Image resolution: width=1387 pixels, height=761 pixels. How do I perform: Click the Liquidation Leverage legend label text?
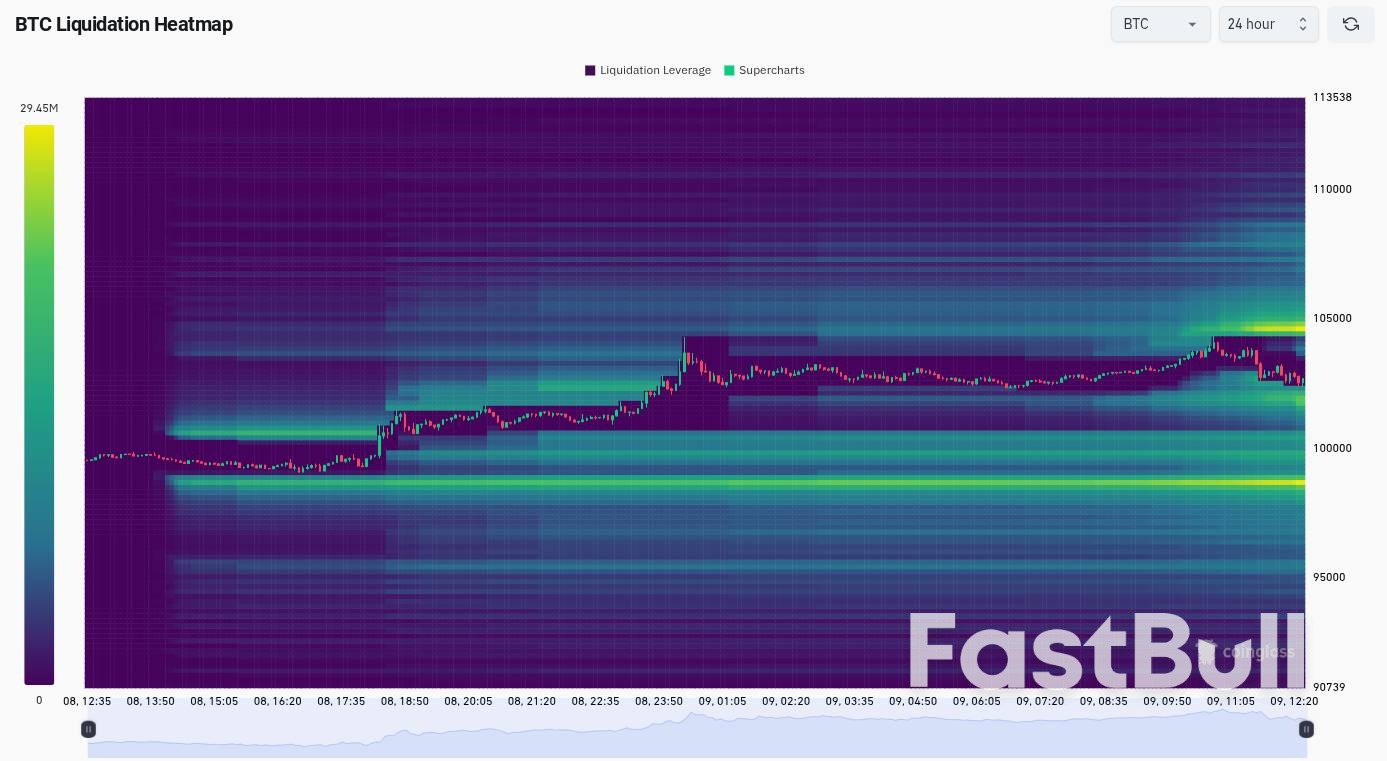[x=655, y=70]
